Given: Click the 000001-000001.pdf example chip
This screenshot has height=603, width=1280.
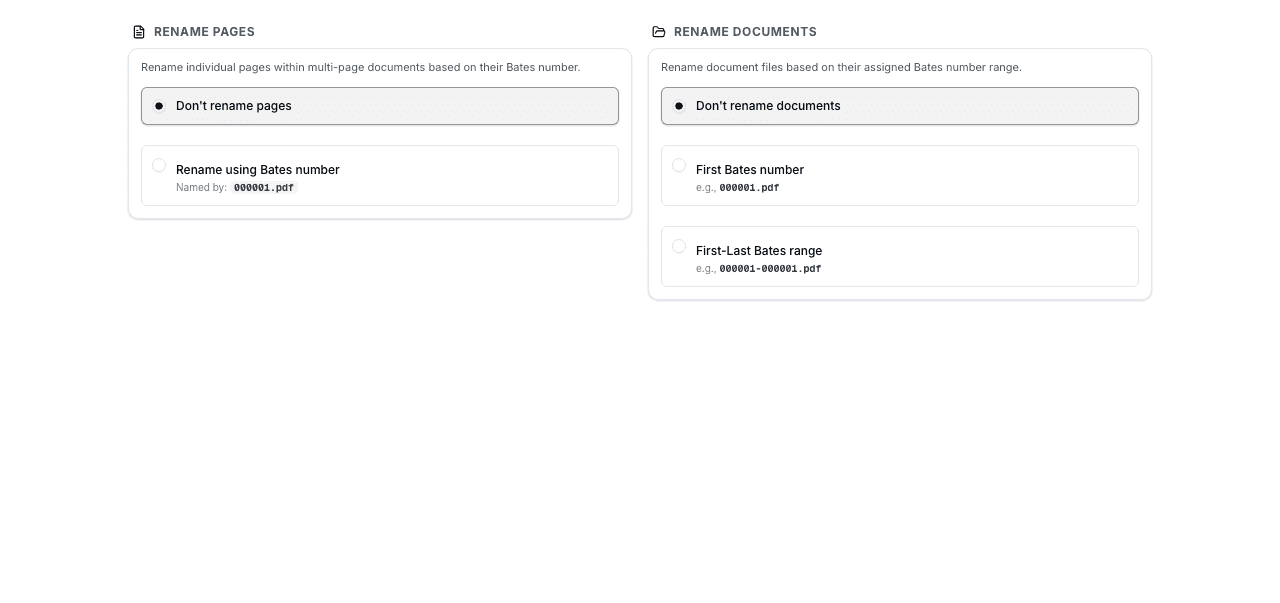Looking at the screenshot, I should coord(769,268).
